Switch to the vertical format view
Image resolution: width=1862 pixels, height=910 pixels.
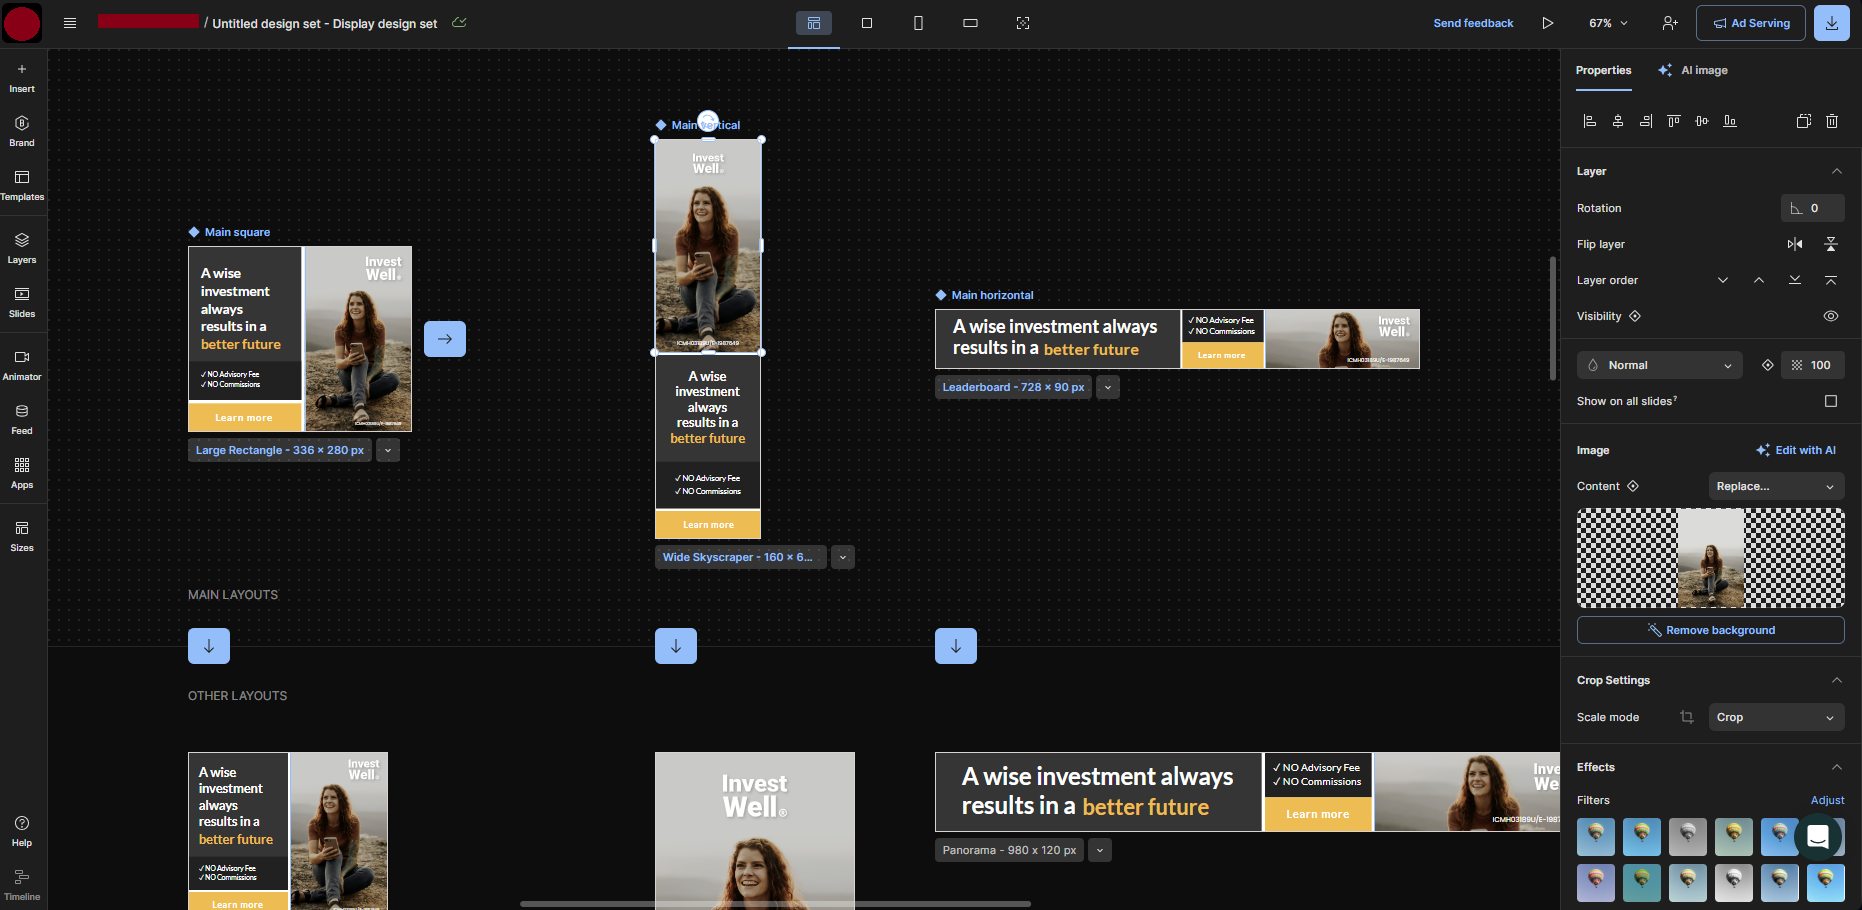(x=918, y=22)
